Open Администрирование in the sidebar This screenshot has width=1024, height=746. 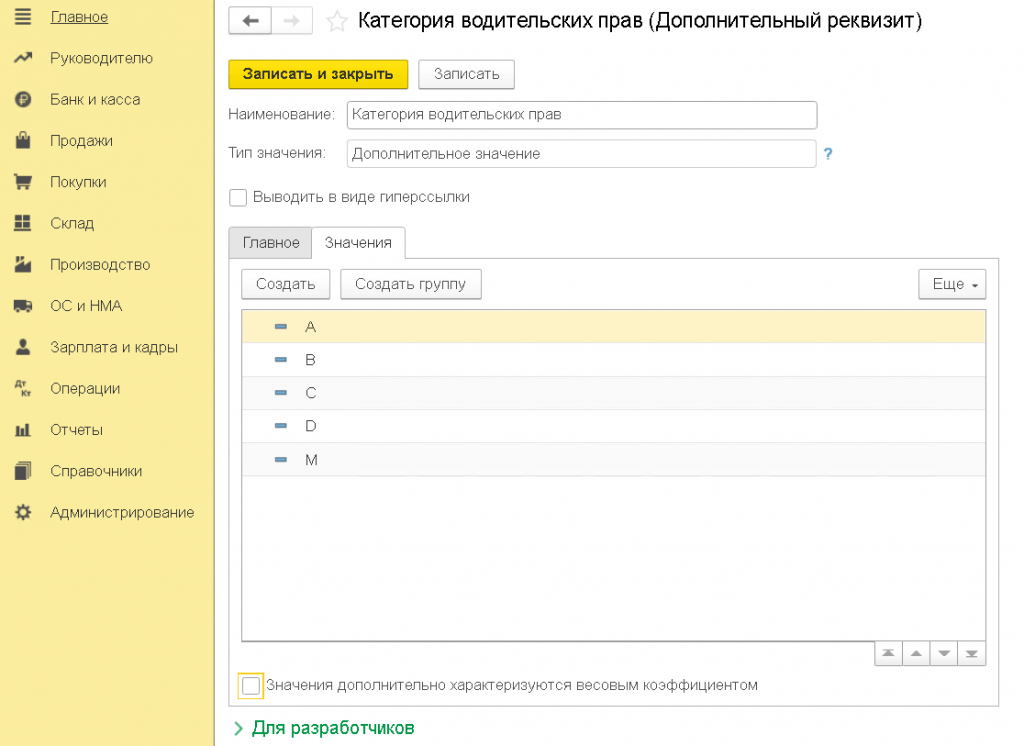click(122, 512)
